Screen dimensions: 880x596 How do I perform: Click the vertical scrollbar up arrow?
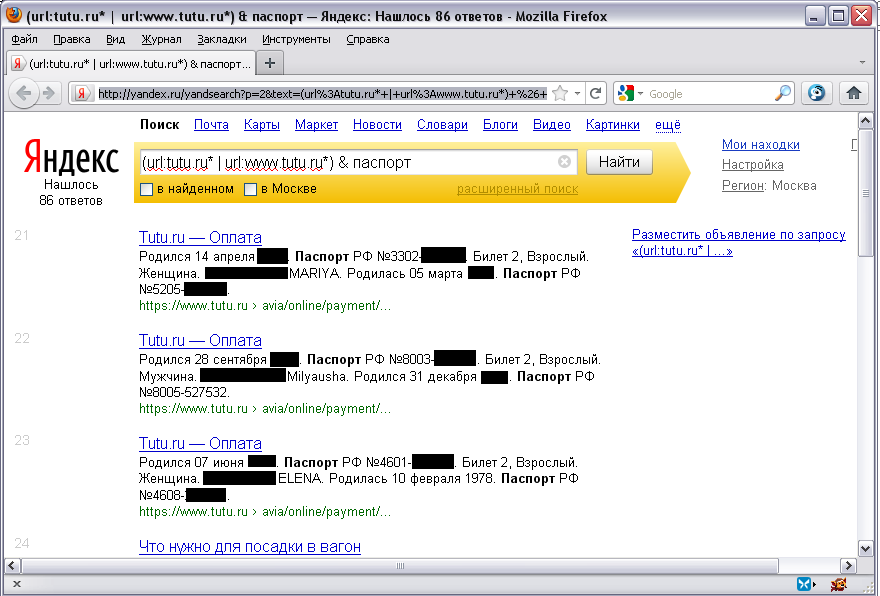coord(865,121)
